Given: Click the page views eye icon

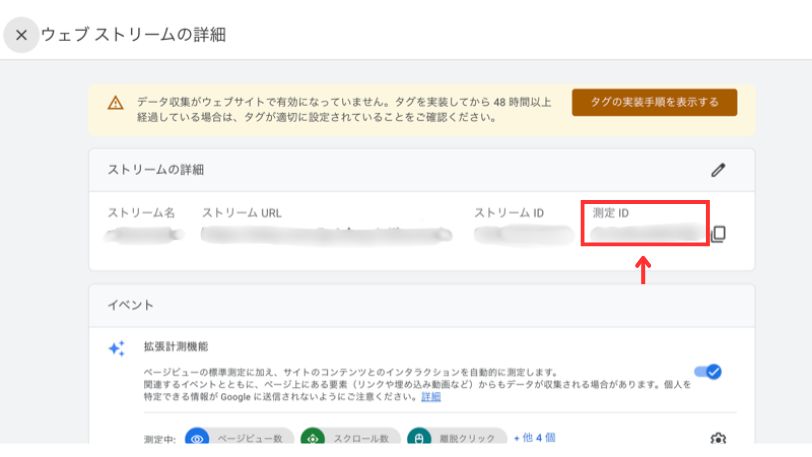Looking at the screenshot, I should (x=198, y=438).
